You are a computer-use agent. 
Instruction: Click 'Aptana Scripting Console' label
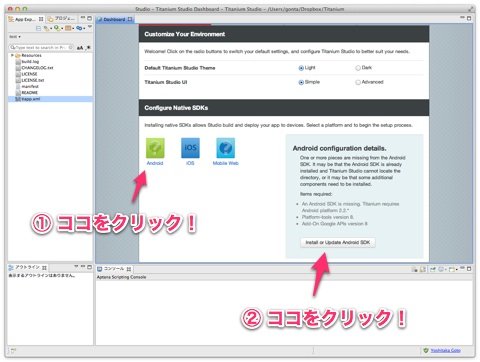click(121, 277)
